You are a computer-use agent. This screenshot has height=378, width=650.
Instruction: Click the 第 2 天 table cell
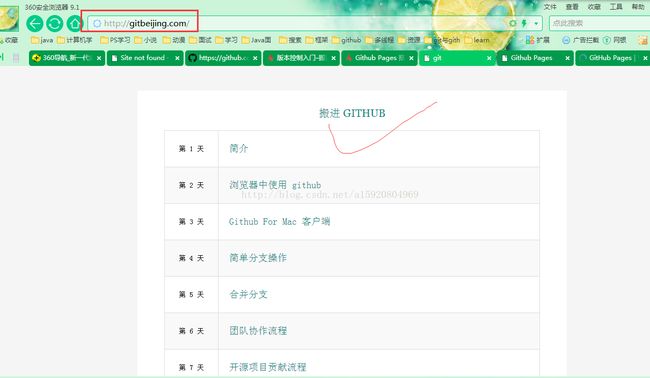192,185
